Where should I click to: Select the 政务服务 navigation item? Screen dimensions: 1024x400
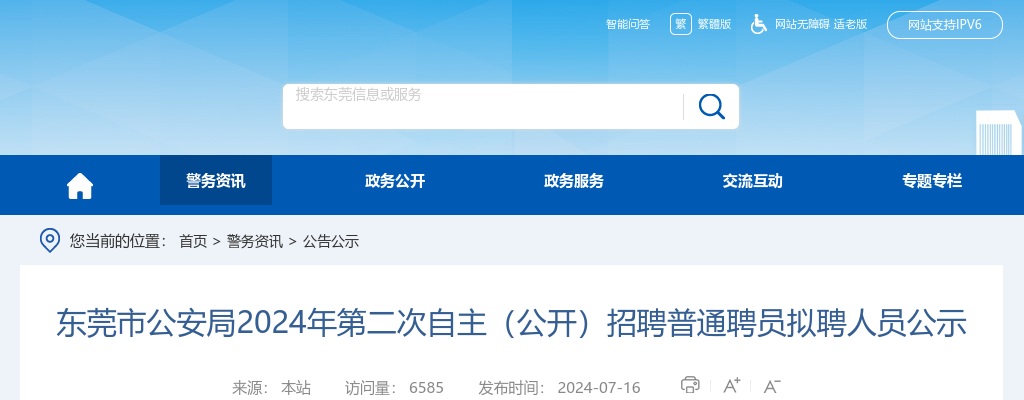[x=574, y=181]
